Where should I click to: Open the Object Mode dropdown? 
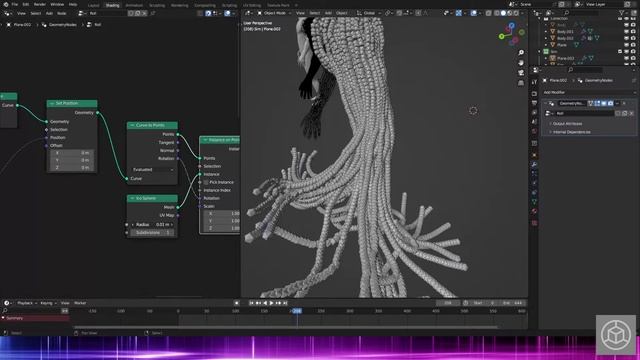[x=274, y=13]
